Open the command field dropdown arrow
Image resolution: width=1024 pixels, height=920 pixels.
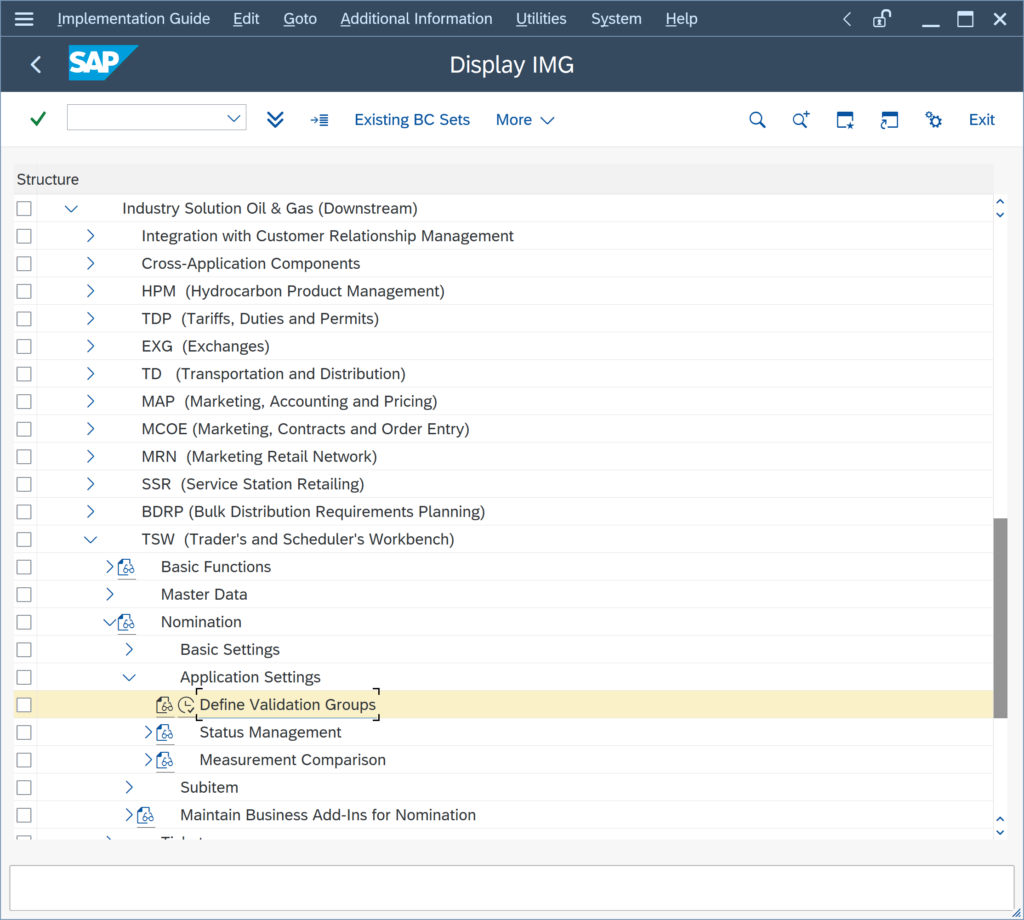click(234, 118)
